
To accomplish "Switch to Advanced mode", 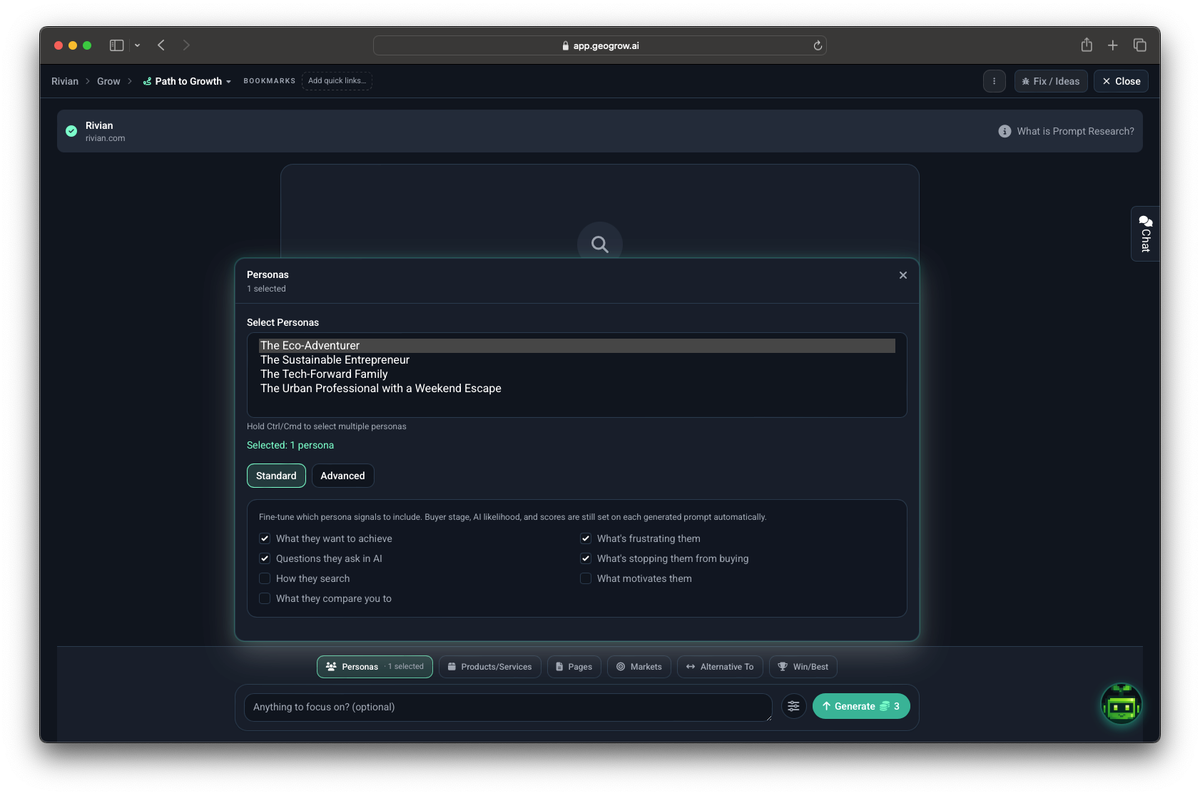I will [x=343, y=476].
